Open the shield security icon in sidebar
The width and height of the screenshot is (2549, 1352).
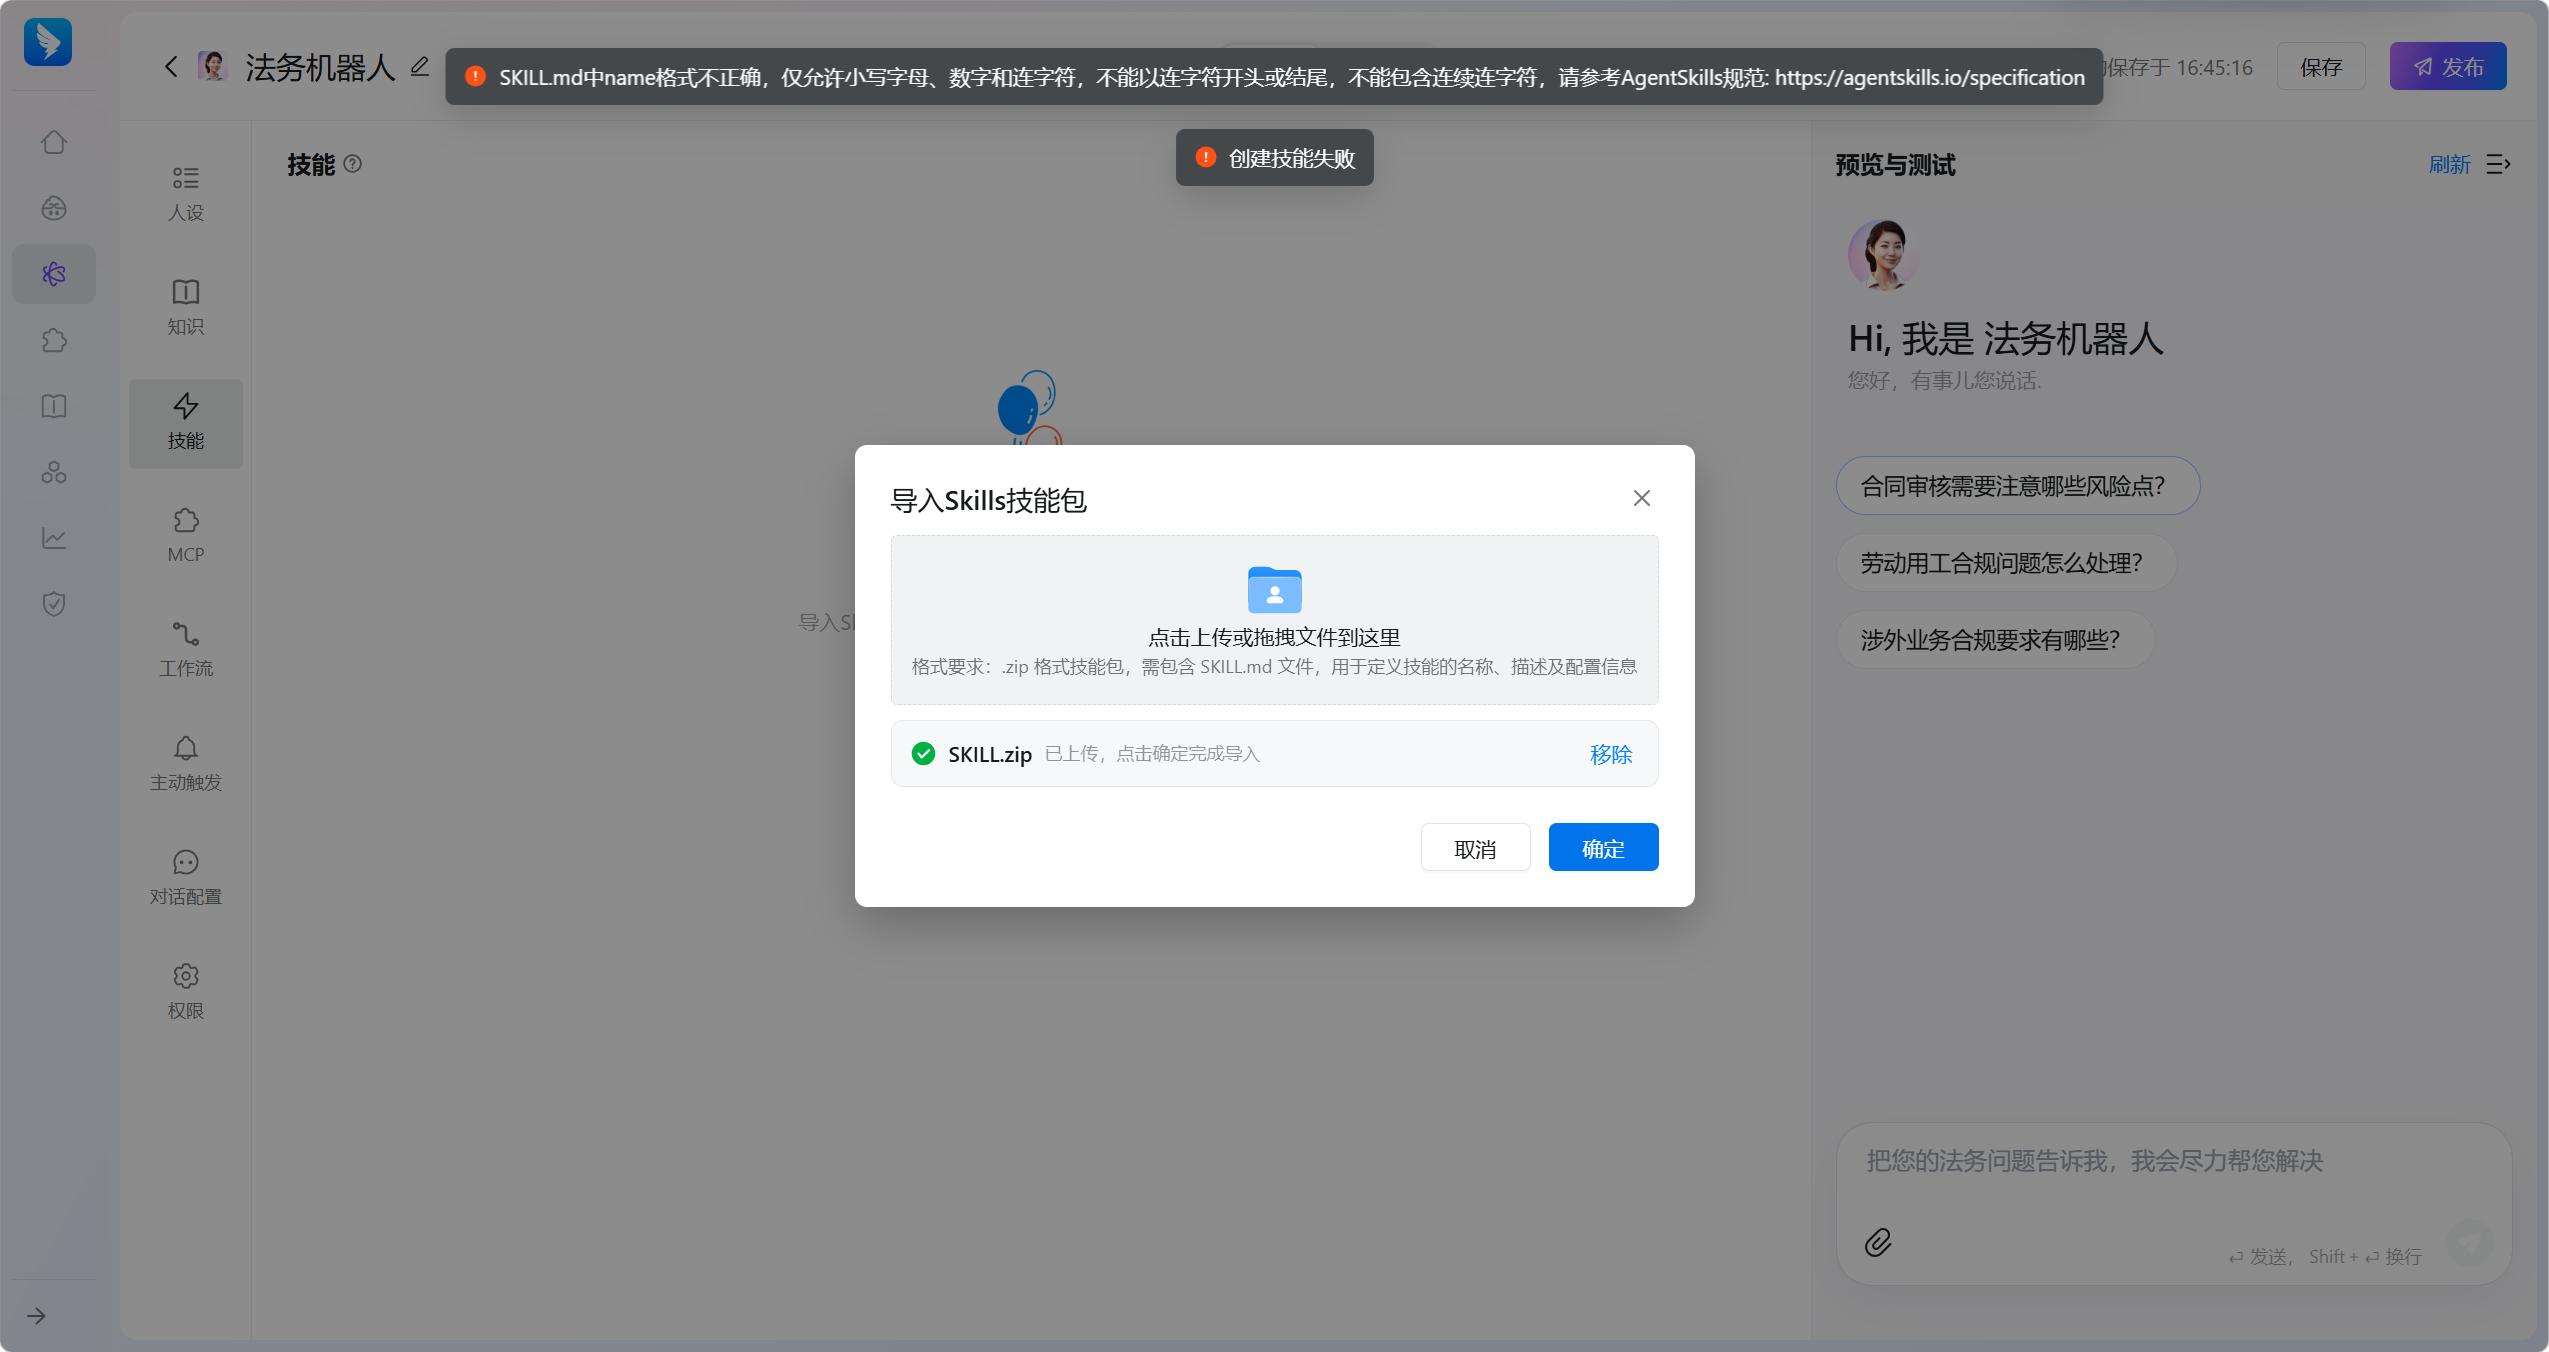click(x=54, y=603)
